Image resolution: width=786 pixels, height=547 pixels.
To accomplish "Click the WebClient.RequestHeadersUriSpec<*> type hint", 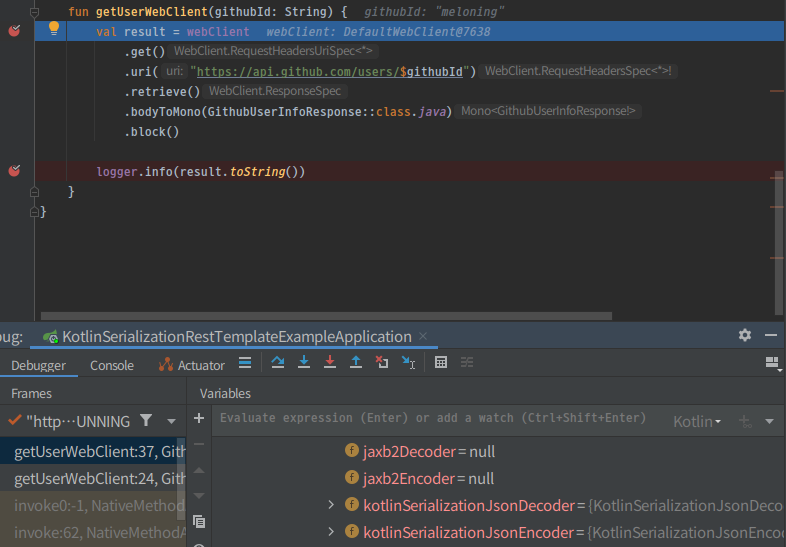I will (x=273, y=51).
